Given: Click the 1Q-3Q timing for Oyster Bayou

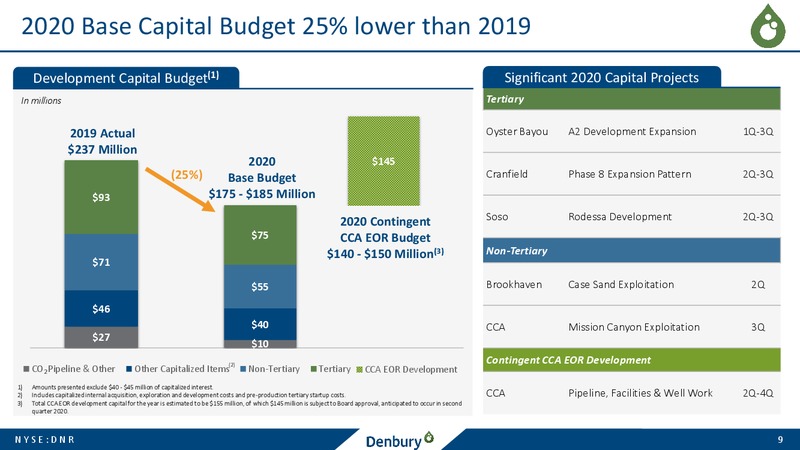Looking at the screenshot, I should coord(758,132).
